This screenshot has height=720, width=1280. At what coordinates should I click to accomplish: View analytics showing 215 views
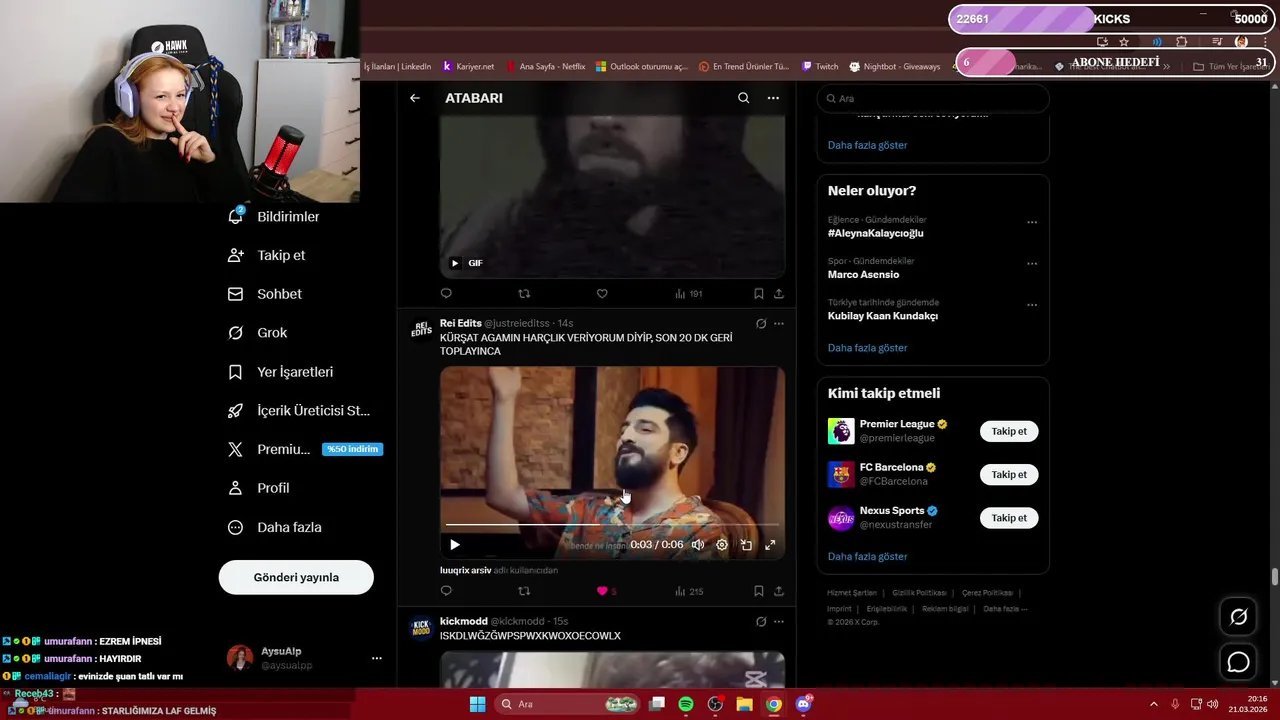pos(689,591)
